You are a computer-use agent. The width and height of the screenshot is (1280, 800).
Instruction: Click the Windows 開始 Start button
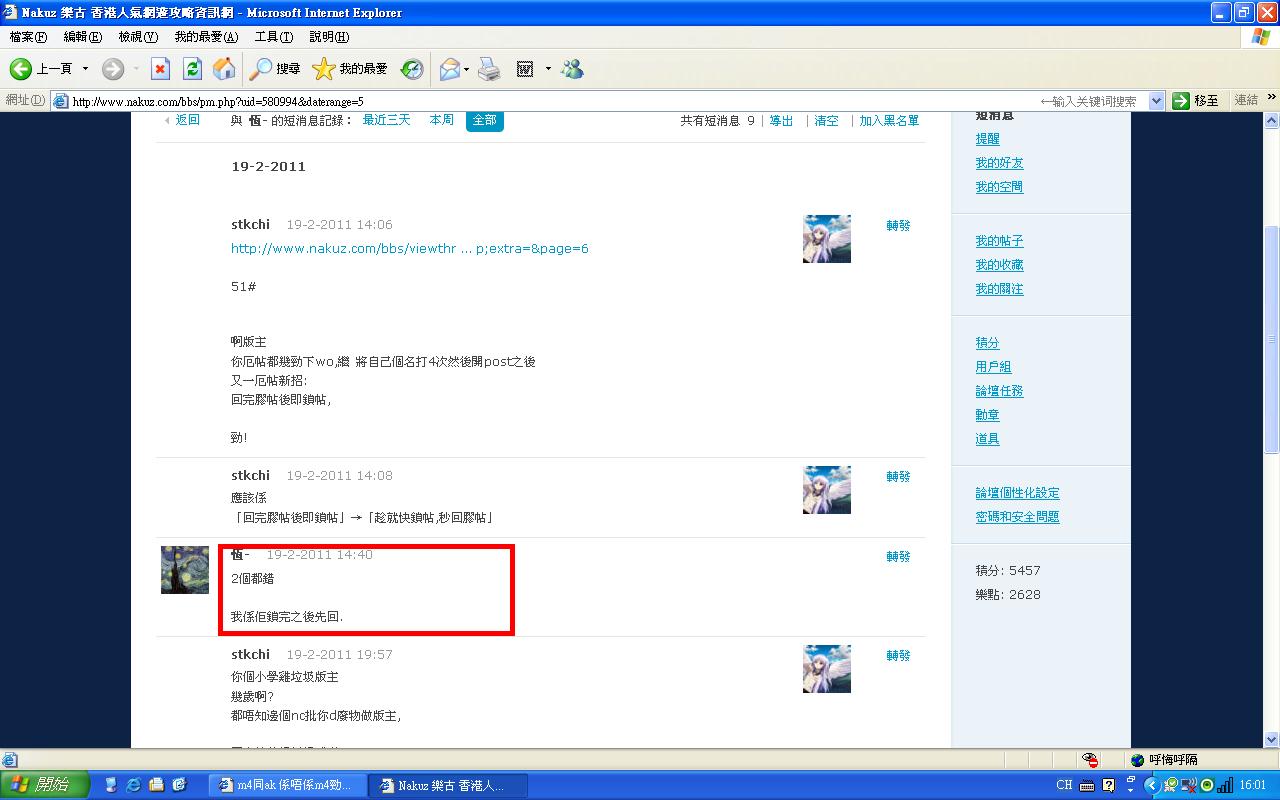tap(45, 785)
